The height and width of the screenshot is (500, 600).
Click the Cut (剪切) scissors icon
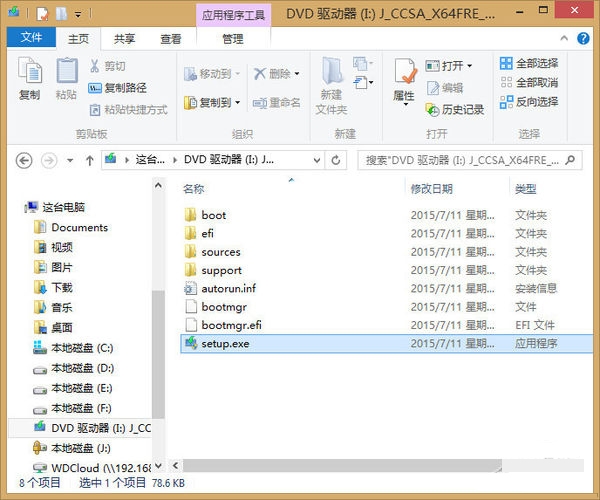95,66
